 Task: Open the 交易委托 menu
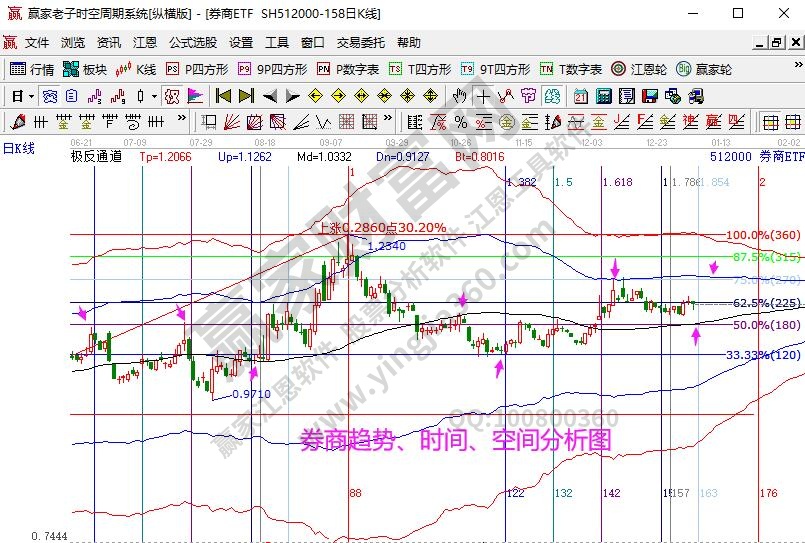[x=361, y=43]
